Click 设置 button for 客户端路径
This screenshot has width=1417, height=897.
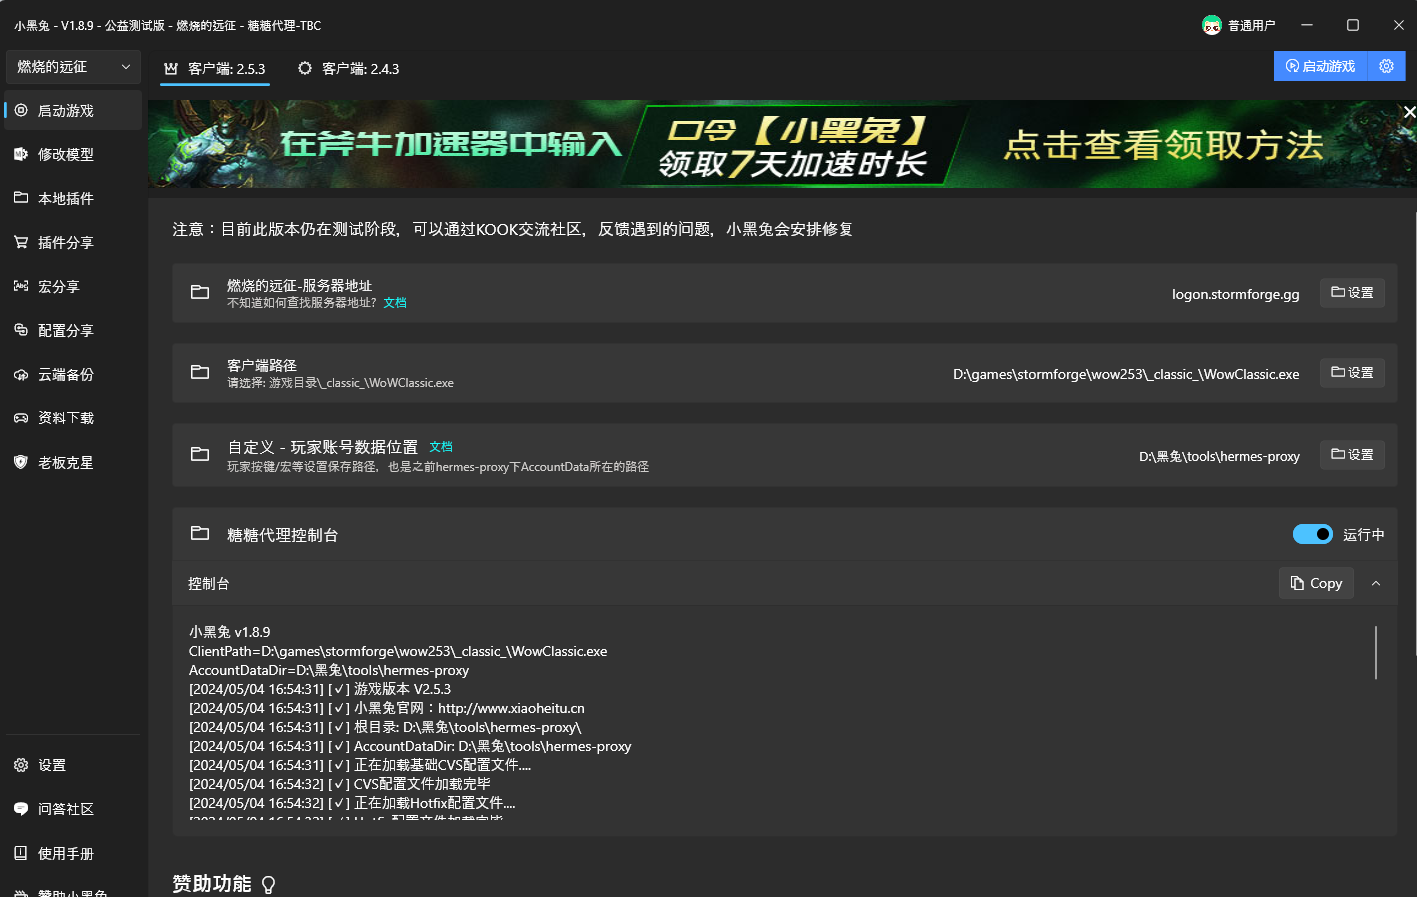pyautogui.click(x=1352, y=373)
